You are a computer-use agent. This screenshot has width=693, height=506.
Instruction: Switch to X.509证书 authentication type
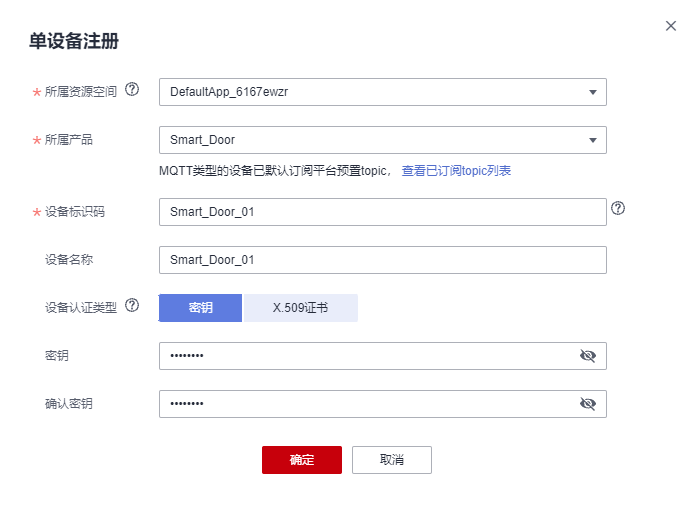point(300,308)
